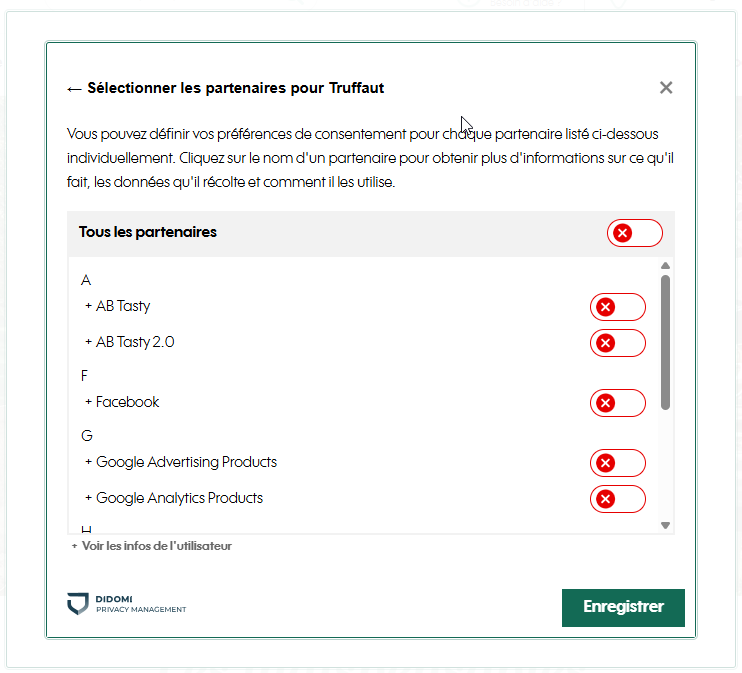742x673 pixels.
Task: Click the Didomi Privacy Management logo
Action: pyautogui.click(x=126, y=604)
